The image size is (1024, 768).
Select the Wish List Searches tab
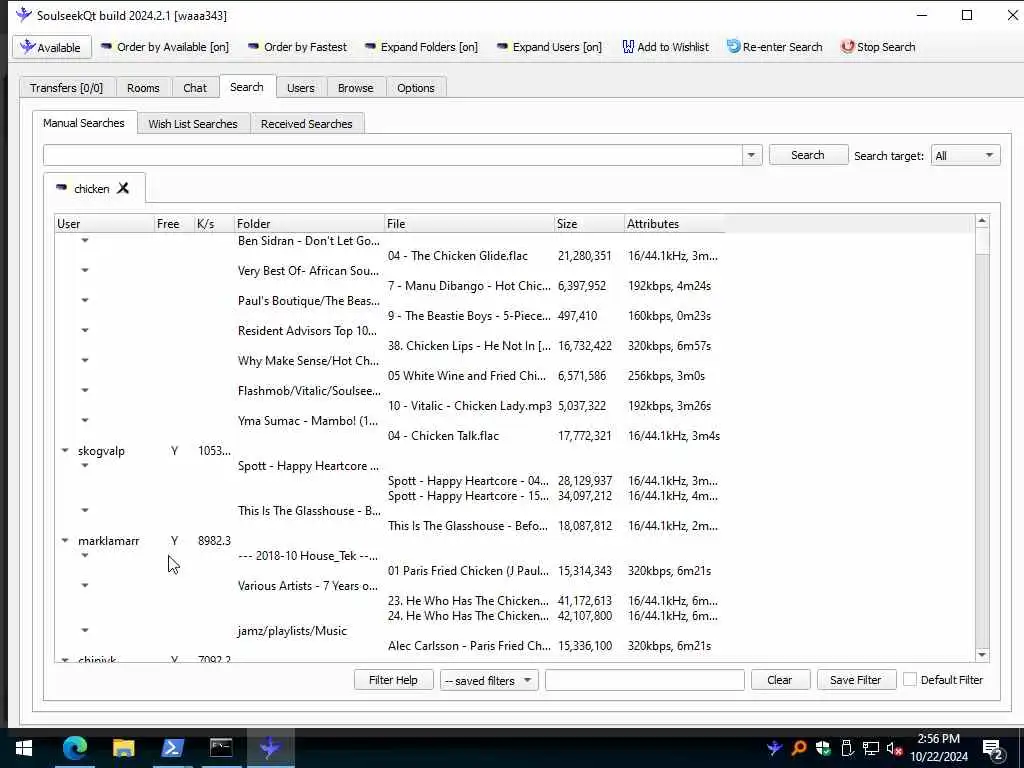193,123
